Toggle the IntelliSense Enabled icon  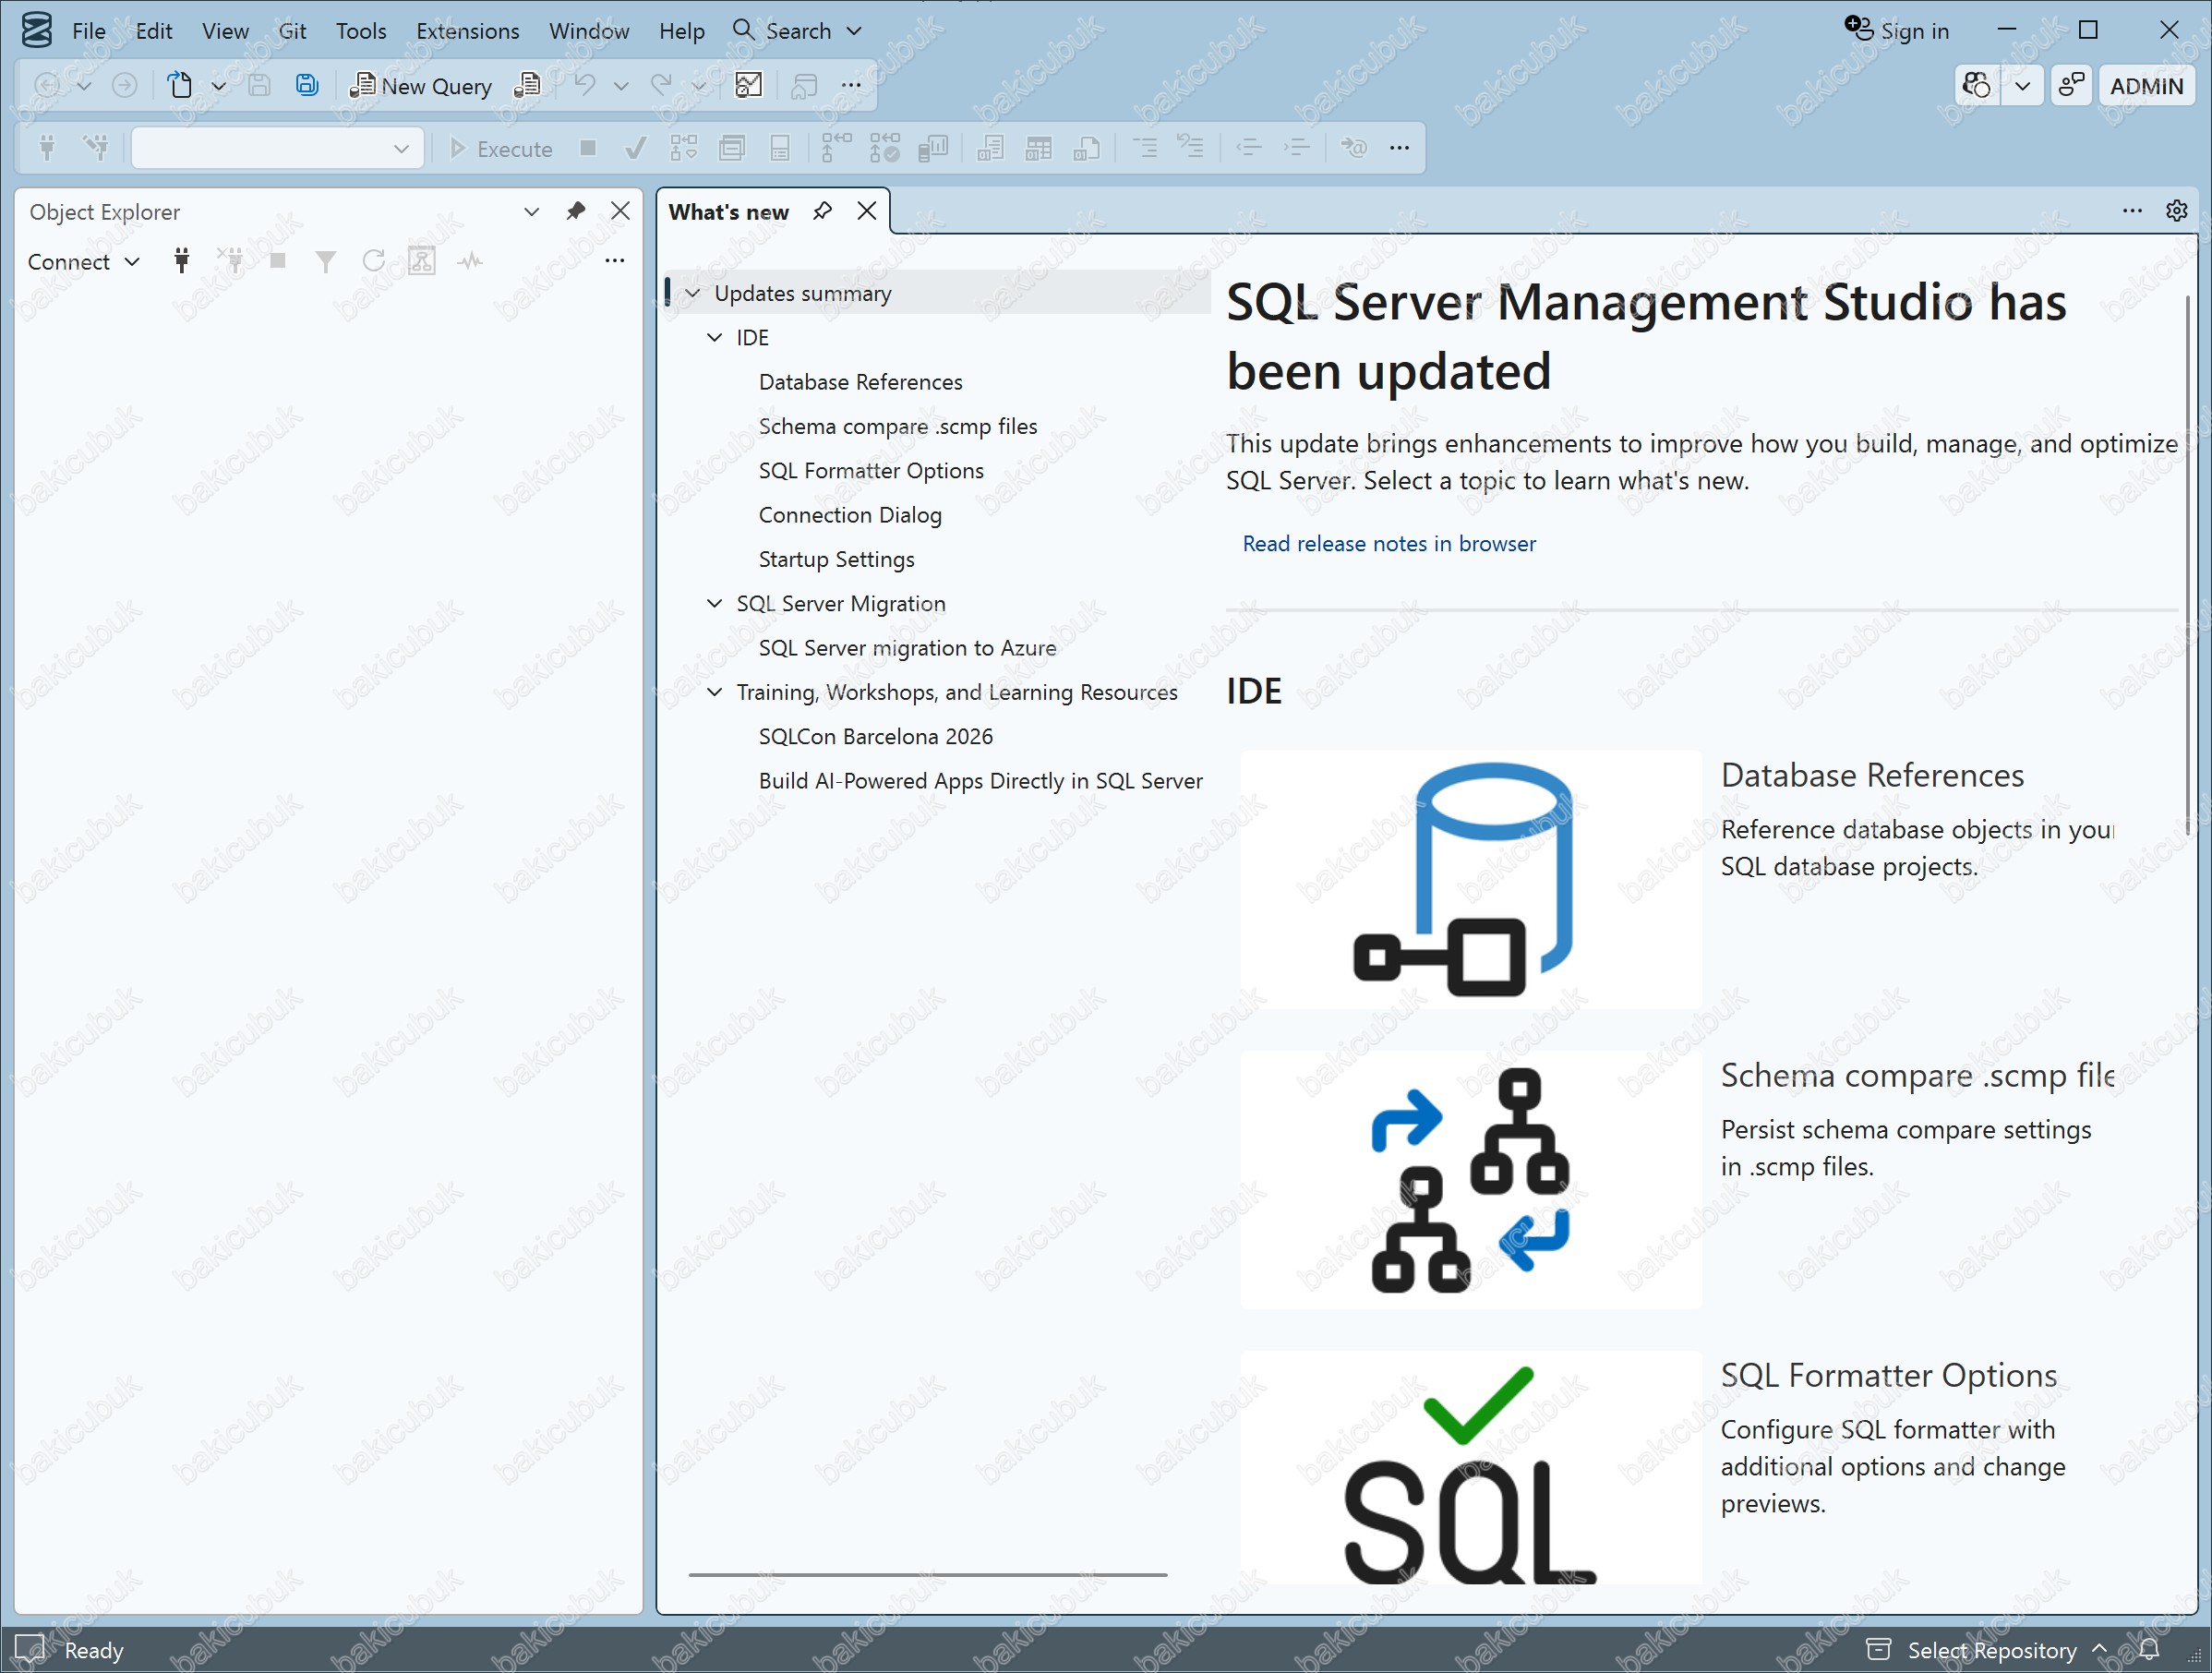click(x=780, y=149)
